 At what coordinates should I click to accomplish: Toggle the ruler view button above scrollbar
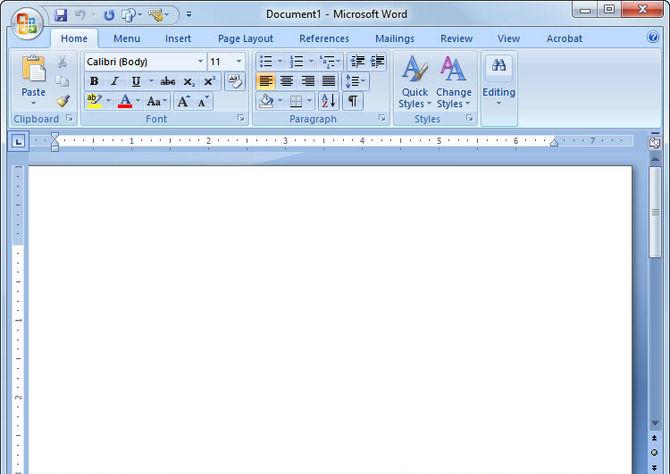[654, 143]
